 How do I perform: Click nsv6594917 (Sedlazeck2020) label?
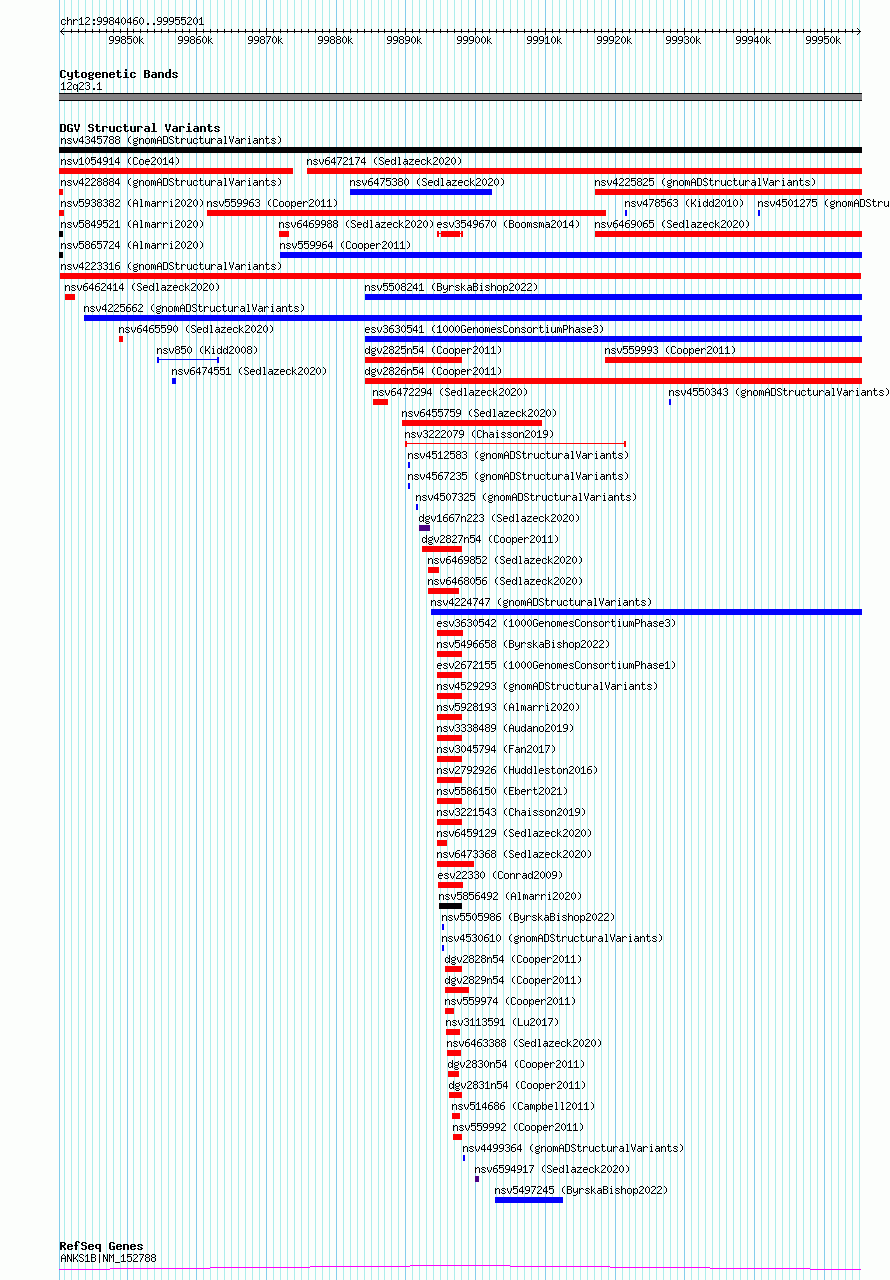[x=552, y=1169]
